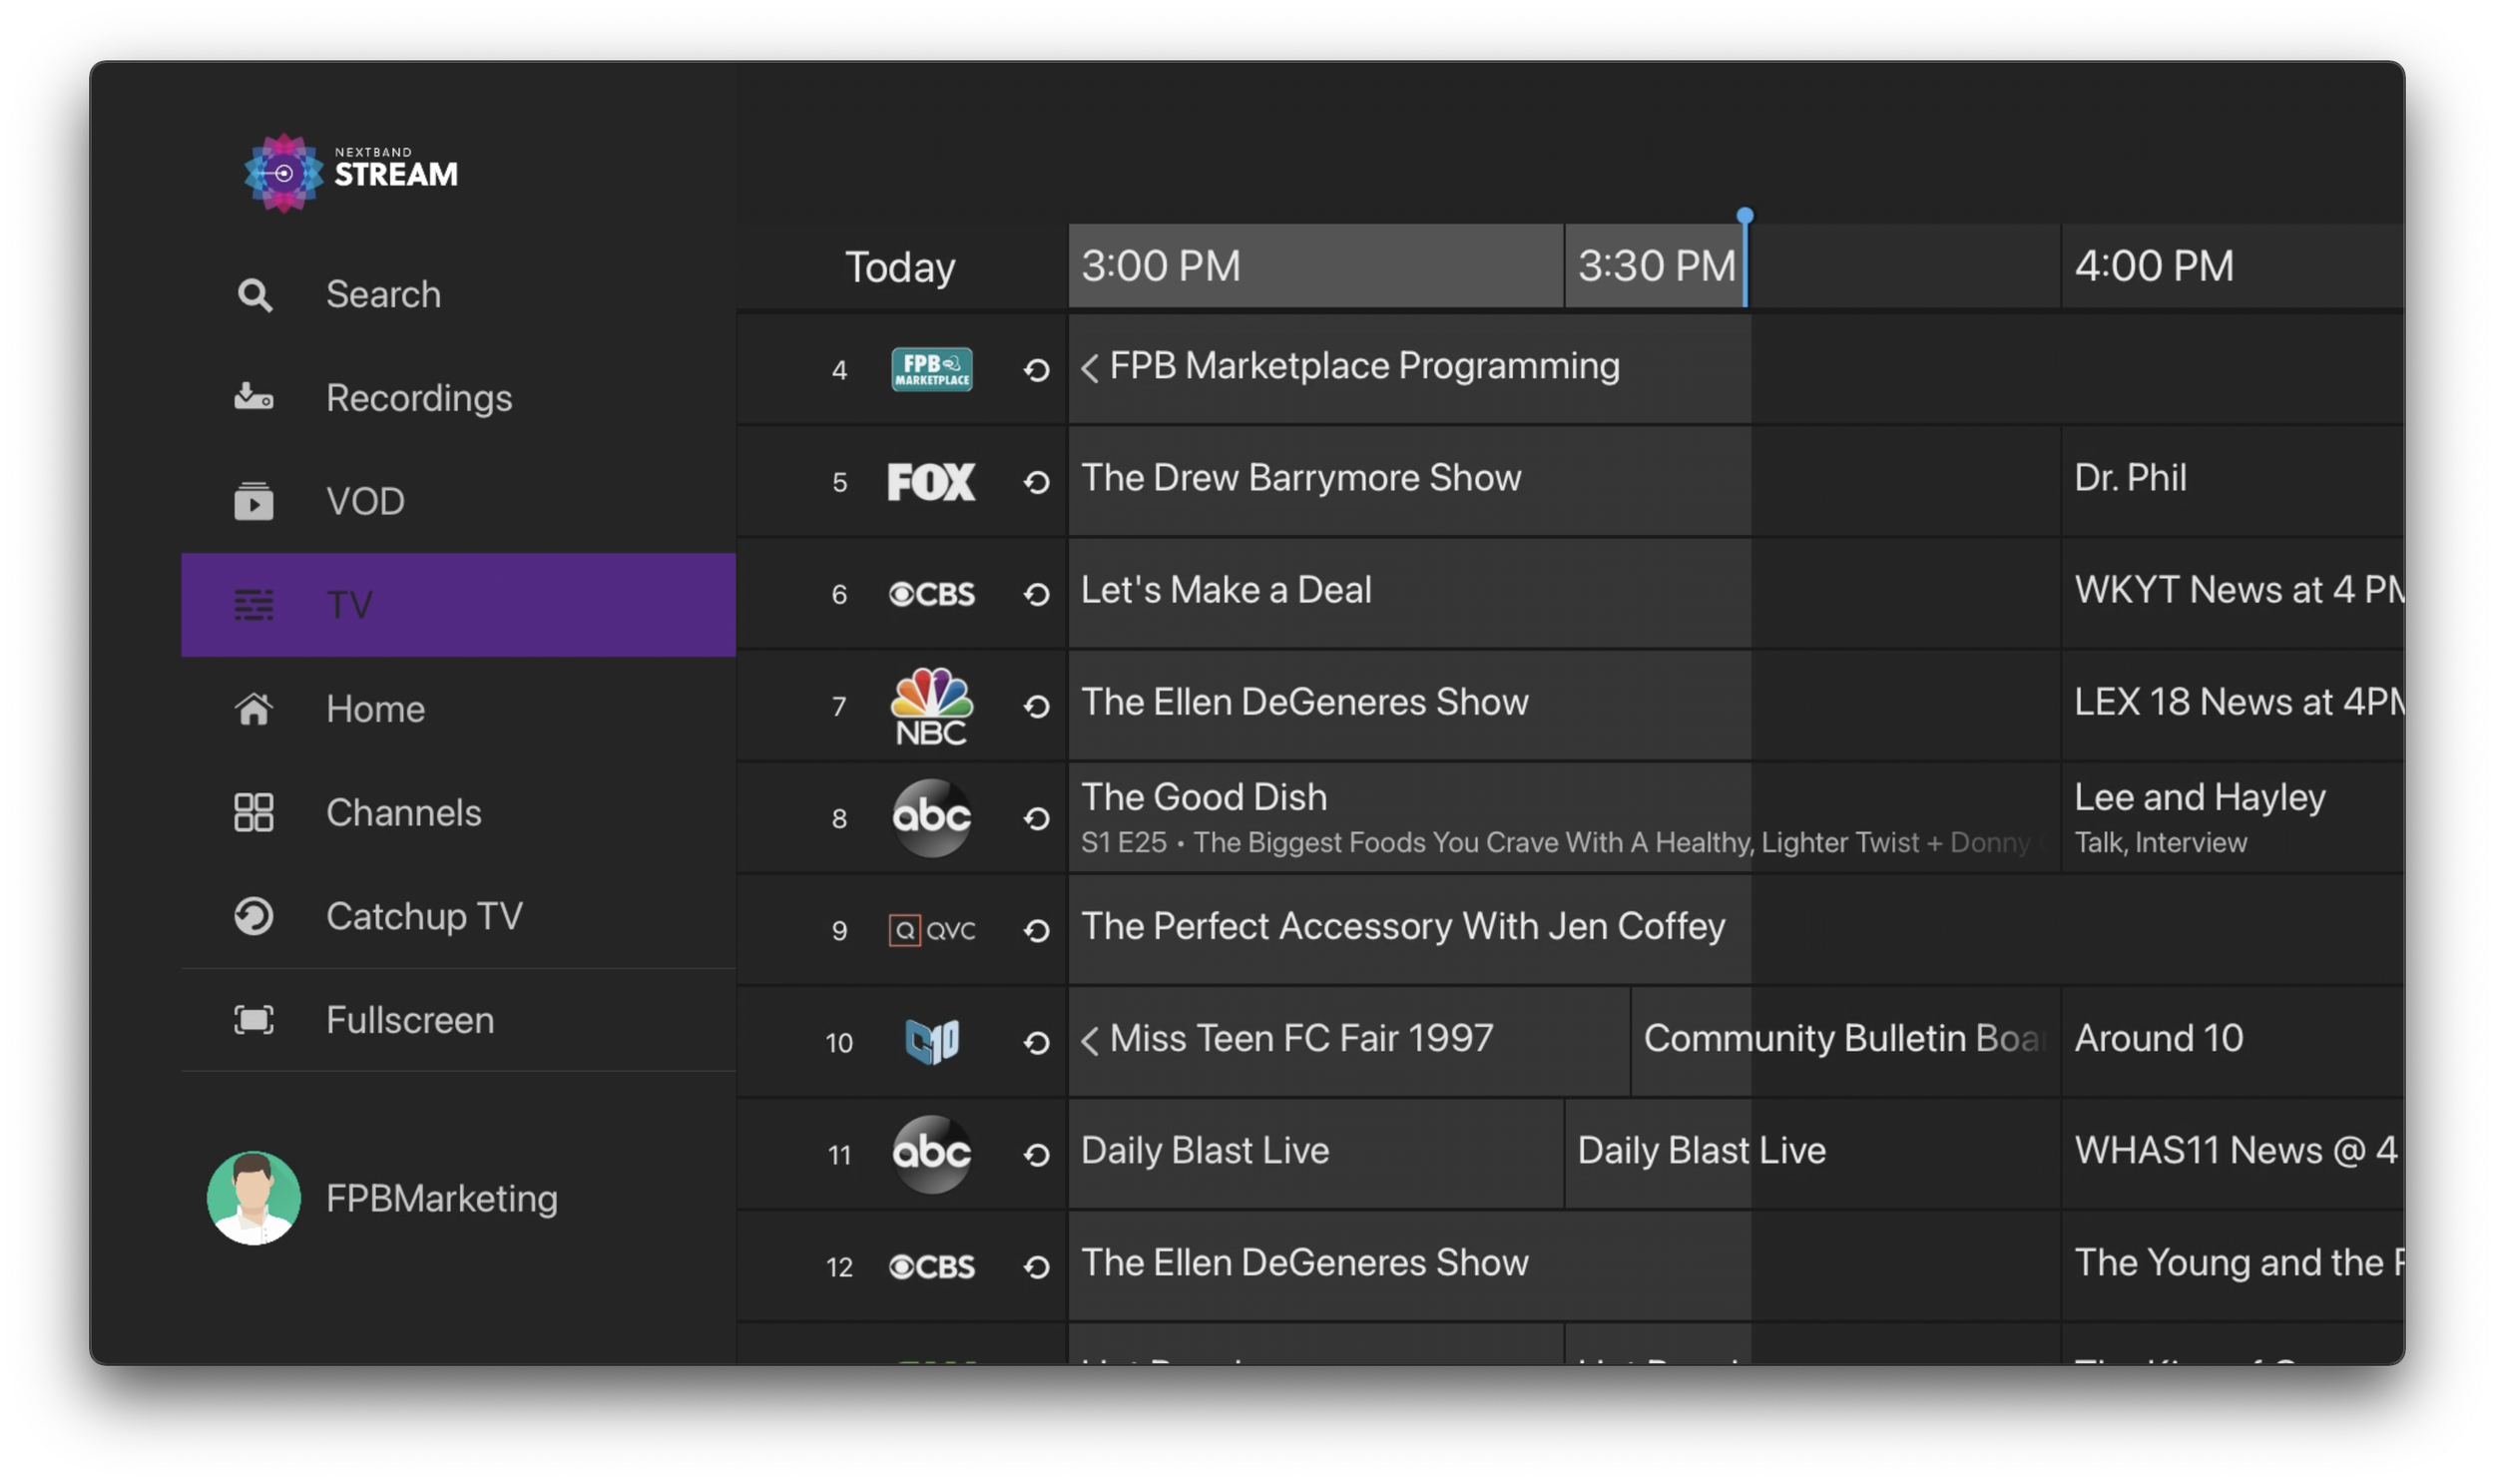Screen dimensions: 2495x1484
Task: Click the blue current-time marker on timeline
Action: coord(1745,216)
